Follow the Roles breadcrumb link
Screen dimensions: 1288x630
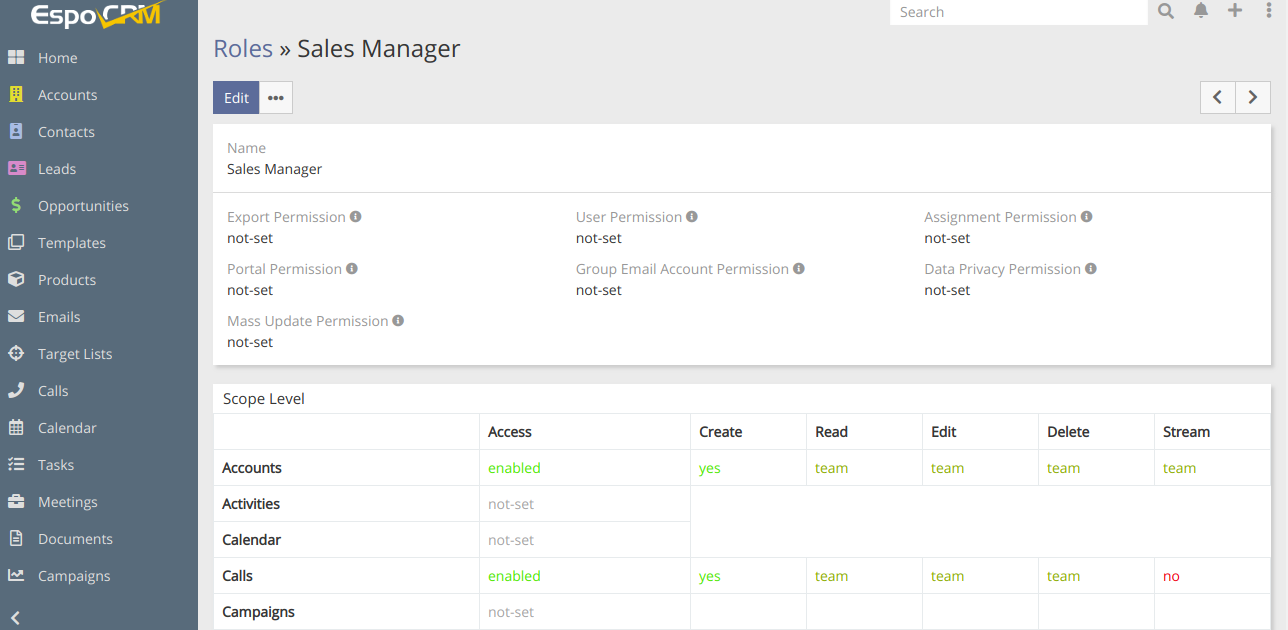243,49
